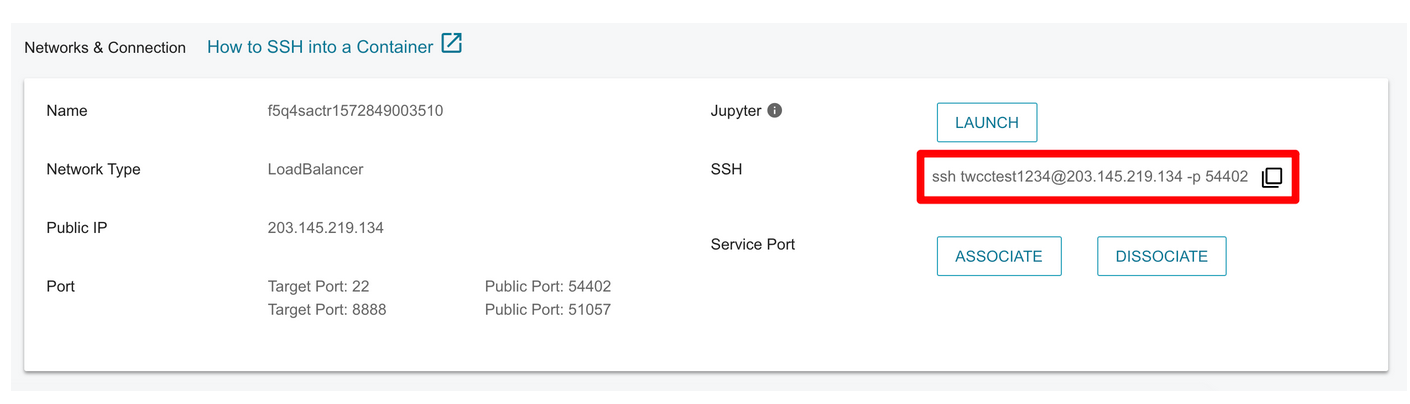Select the SSH command text
This screenshot has width=1410, height=404.
pos(1090,177)
